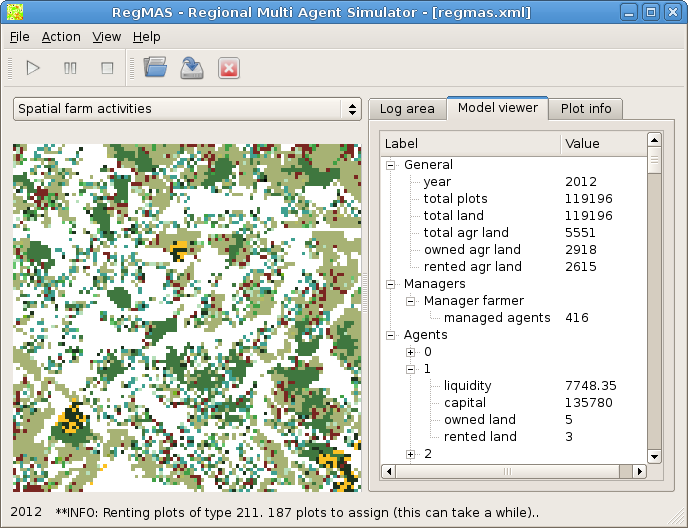Collapse the General tree node
The height and width of the screenshot is (528, 688).
click(390, 165)
